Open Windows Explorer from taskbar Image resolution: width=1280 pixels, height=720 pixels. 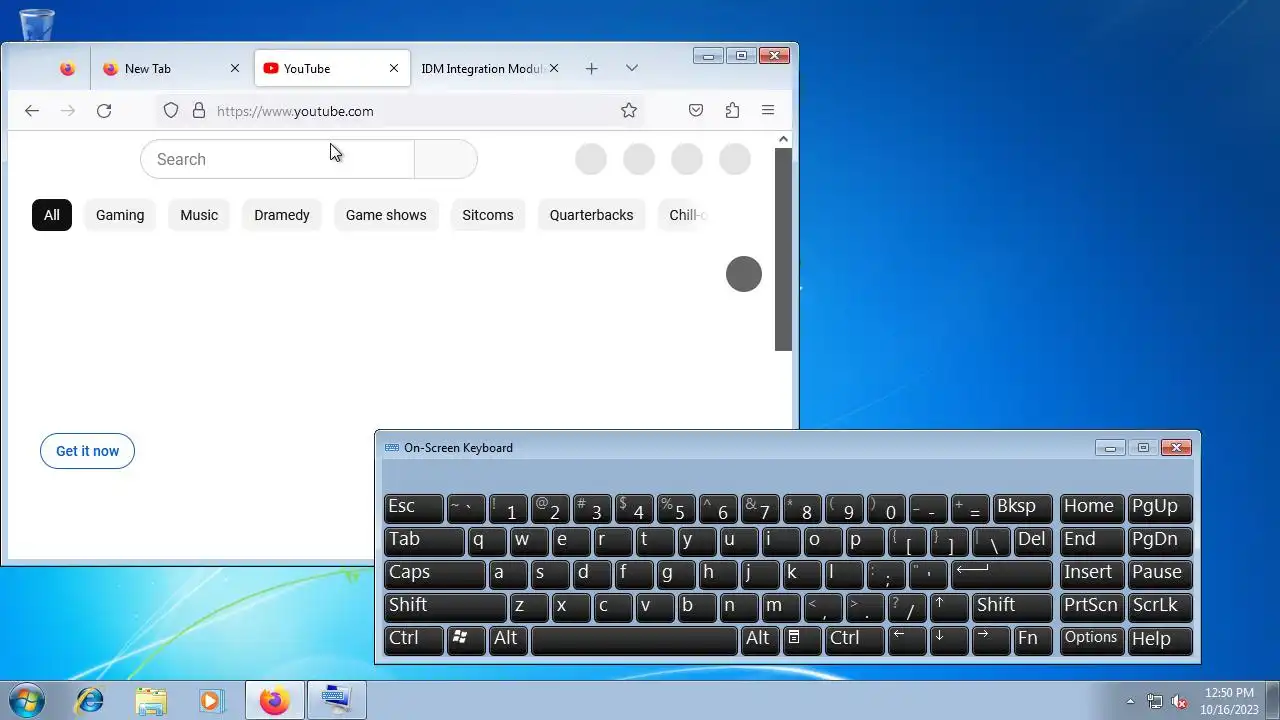[x=151, y=700]
